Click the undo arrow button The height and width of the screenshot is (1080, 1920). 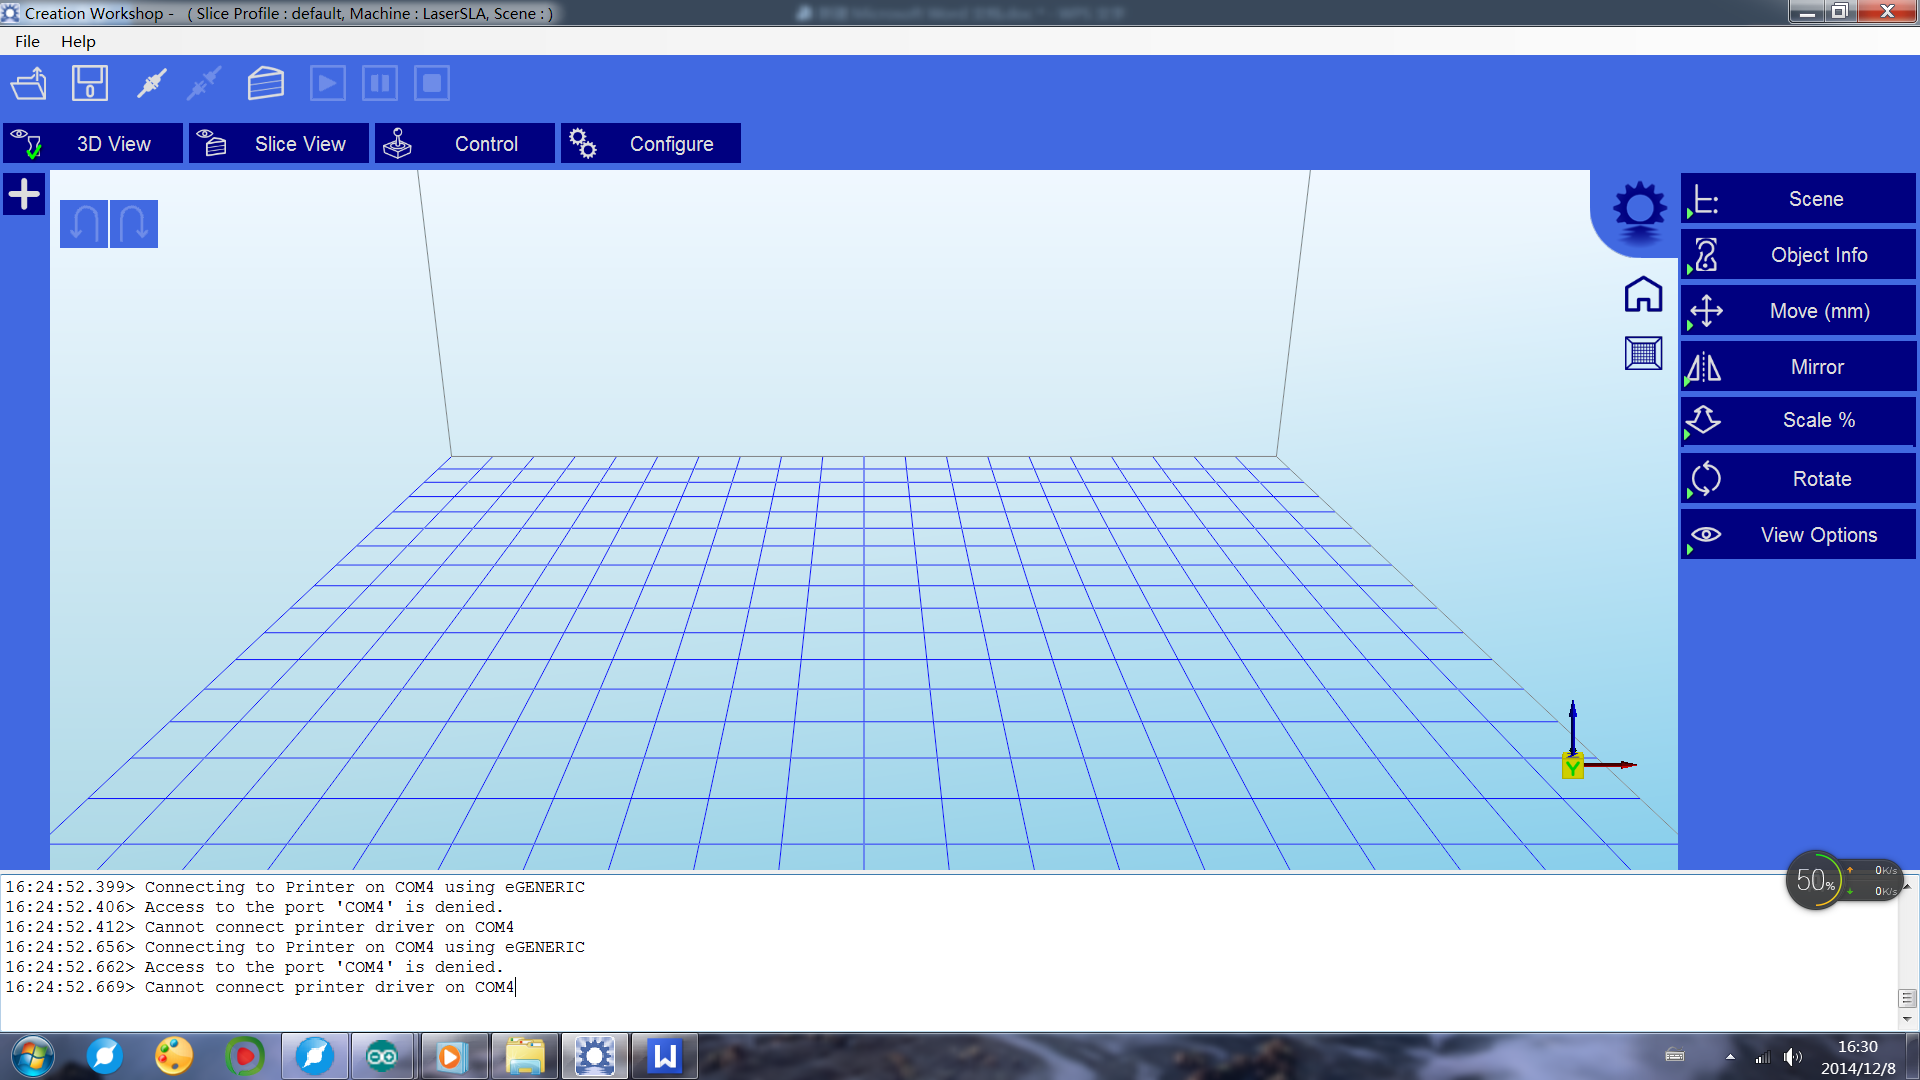(x=84, y=224)
